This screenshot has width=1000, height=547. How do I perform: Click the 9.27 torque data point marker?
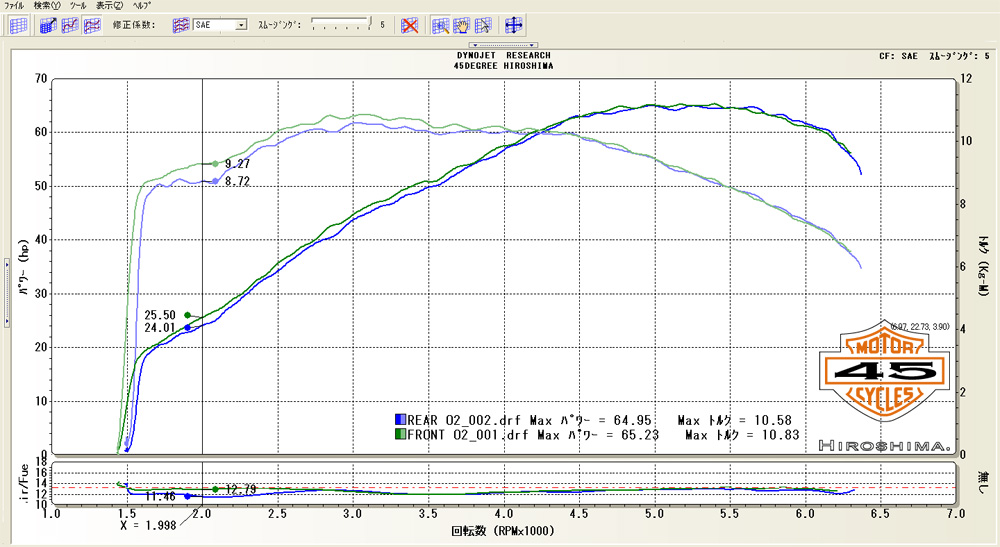point(215,164)
